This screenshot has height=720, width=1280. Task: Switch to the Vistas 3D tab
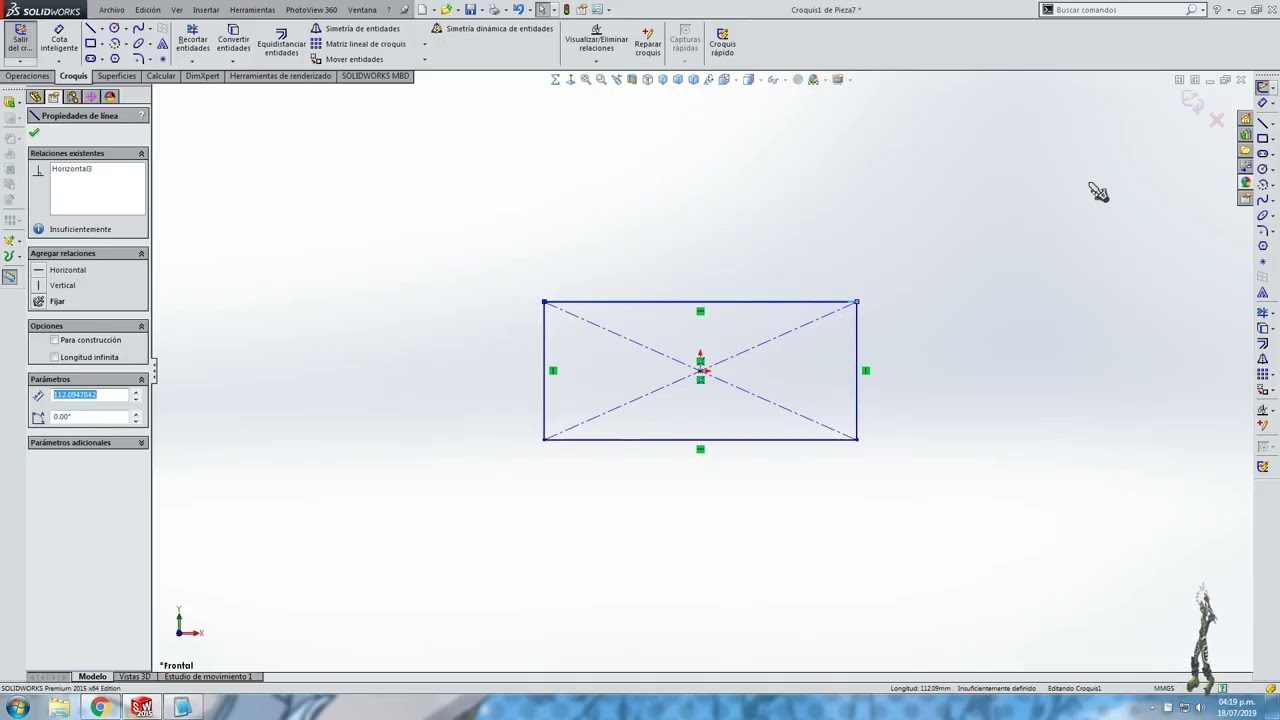(x=134, y=677)
